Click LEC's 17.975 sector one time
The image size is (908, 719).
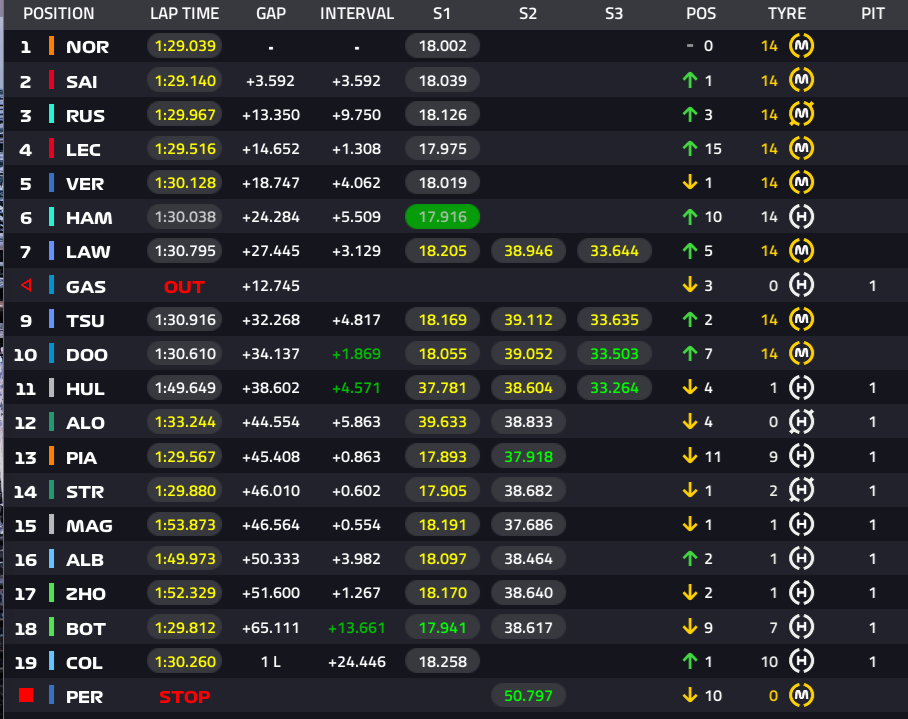tap(442, 148)
